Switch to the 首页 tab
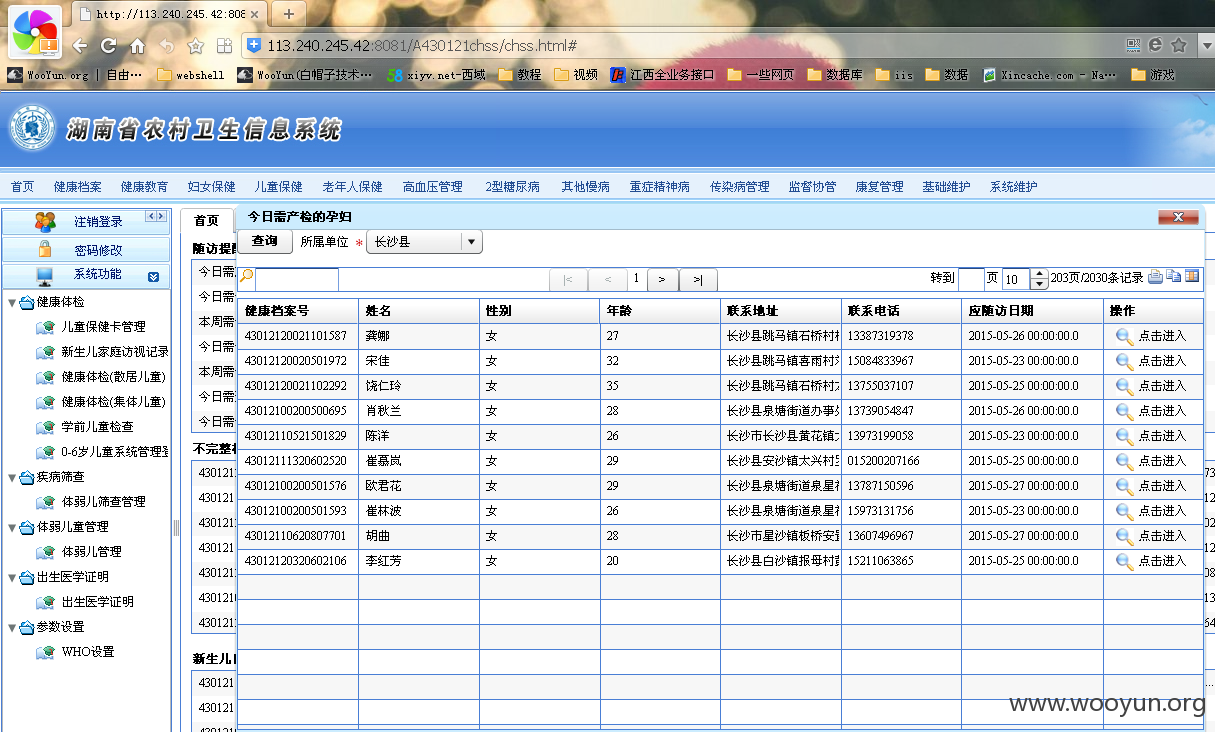 pyautogui.click(x=206, y=221)
